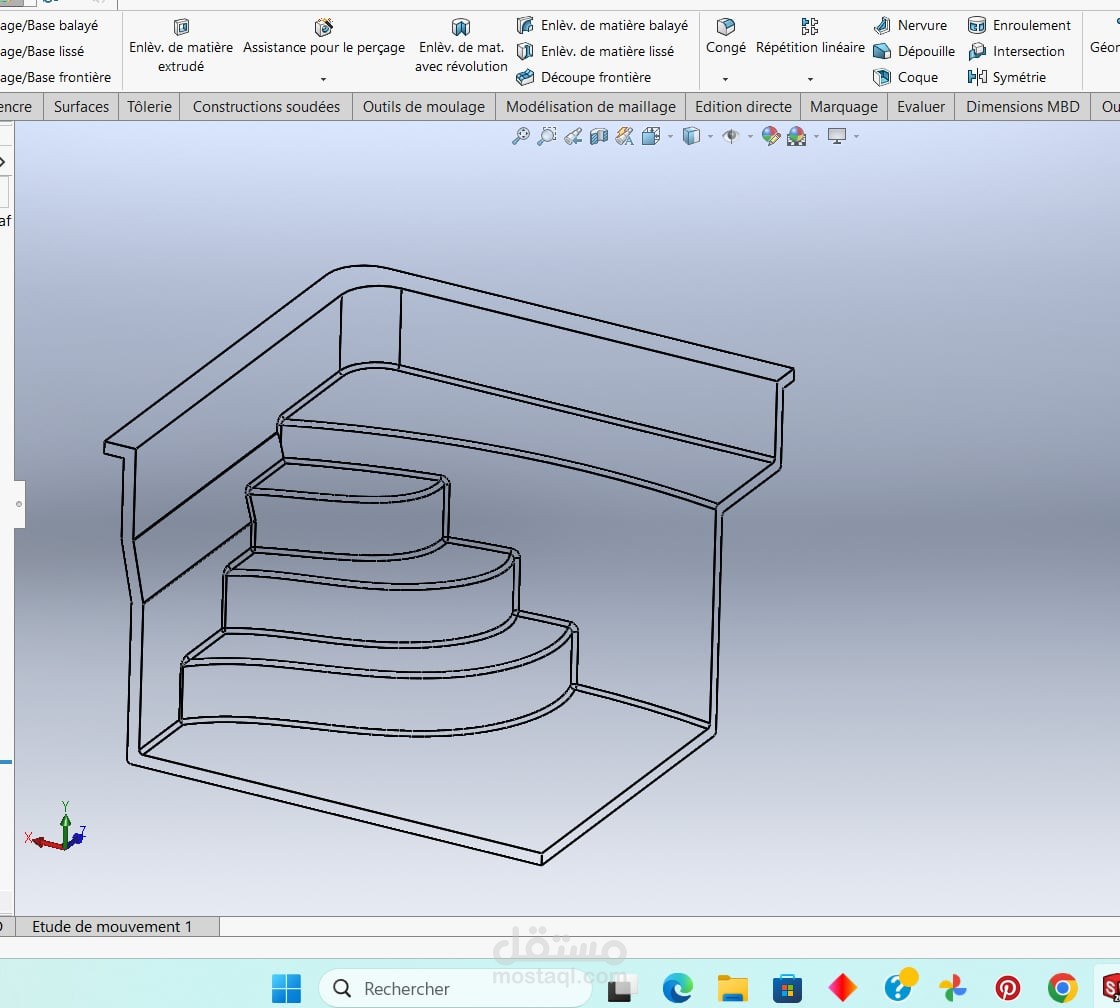Click the Nervure rib tool
1120x1008 pixels.
(x=910, y=26)
